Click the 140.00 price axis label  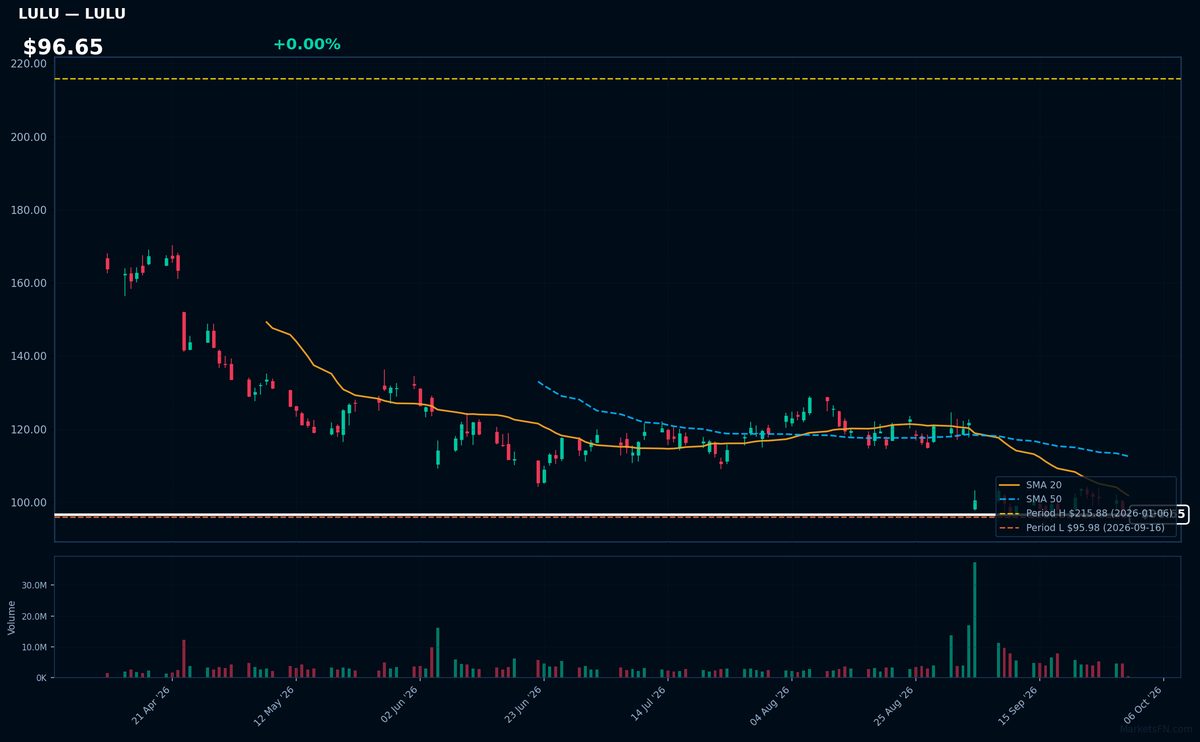pos(28,356)
